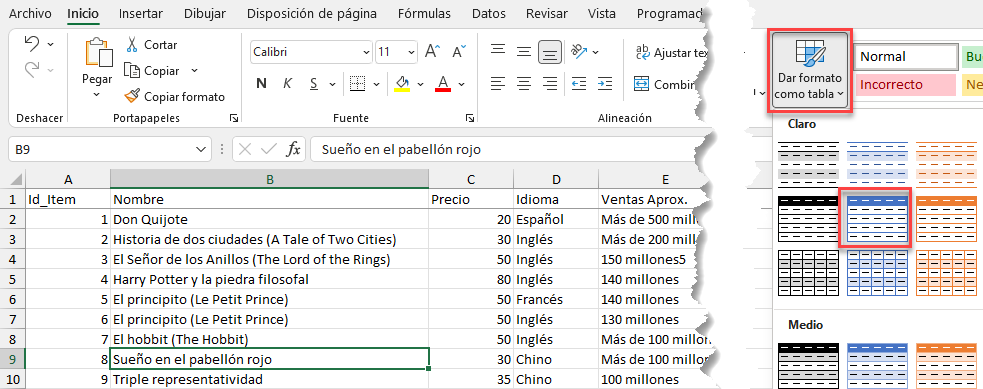Switch to Vista tab
Viewport: 983px width, 389px height.
pyautogui.click(x=602, y=13)
